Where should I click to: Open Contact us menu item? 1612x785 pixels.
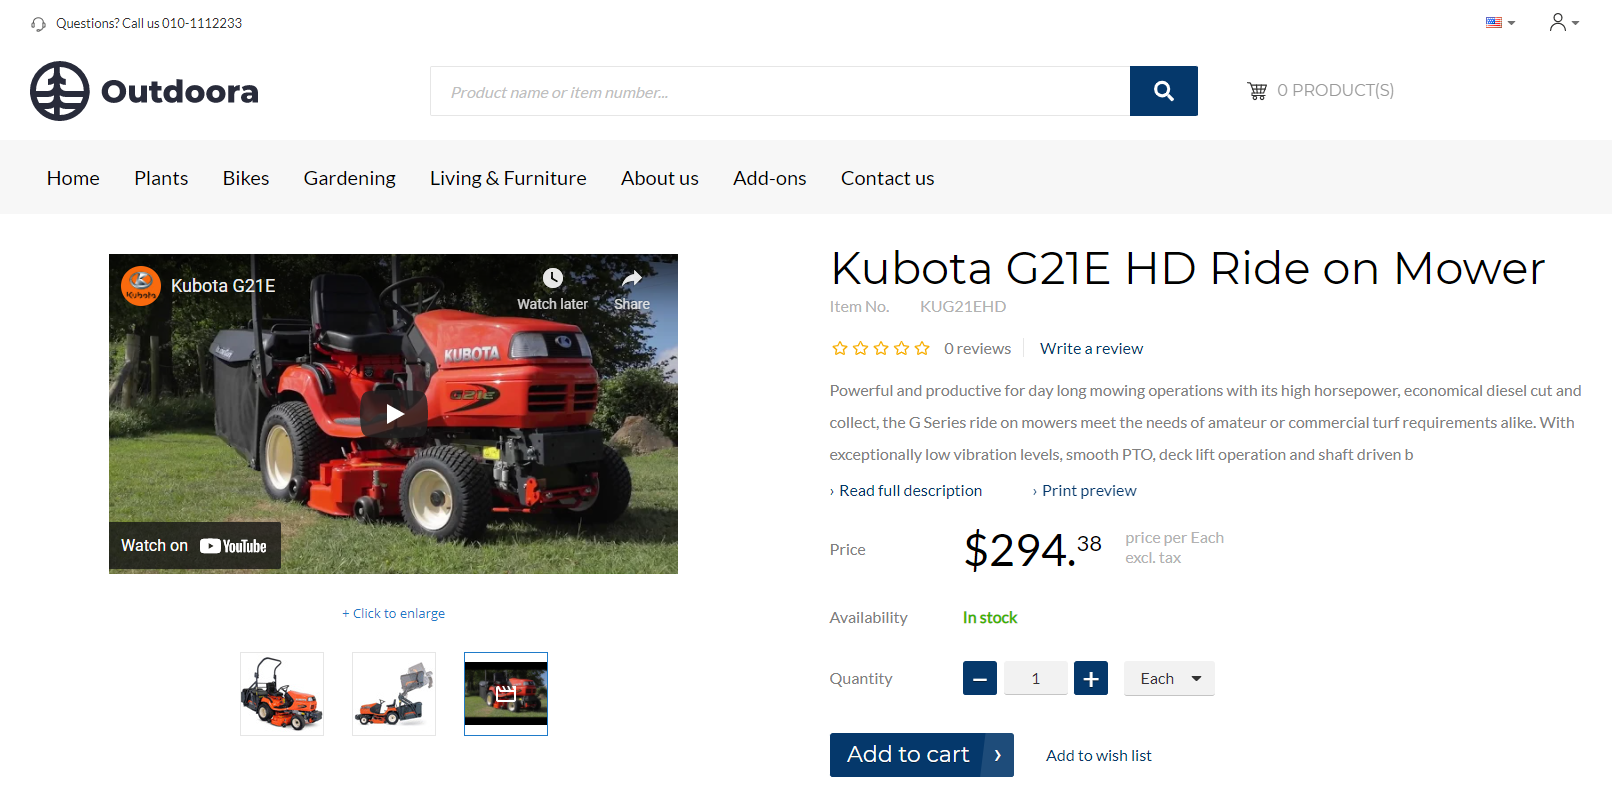(x=888, y=178)
